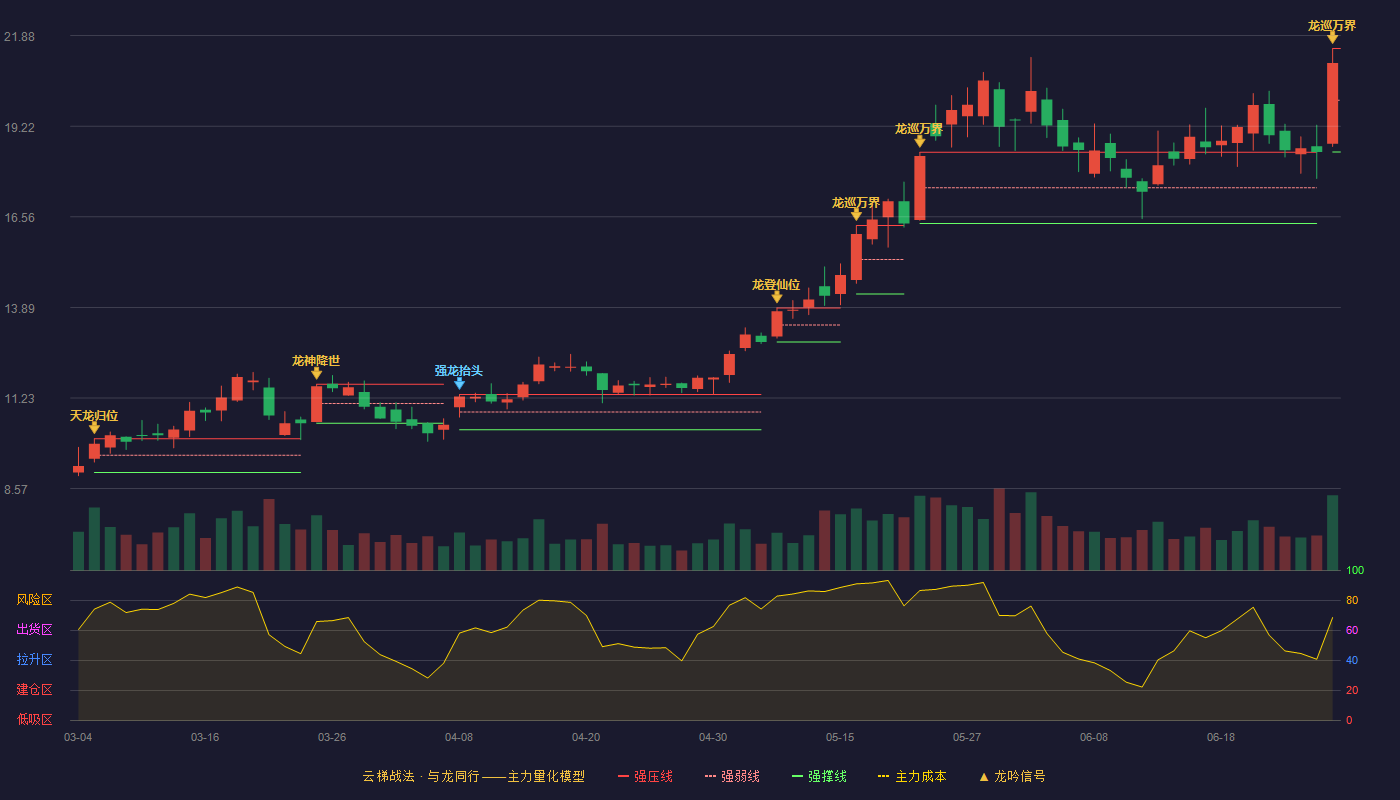
Task: Toggle the 主力成本 legend series
Action: (x=912, y=776)
